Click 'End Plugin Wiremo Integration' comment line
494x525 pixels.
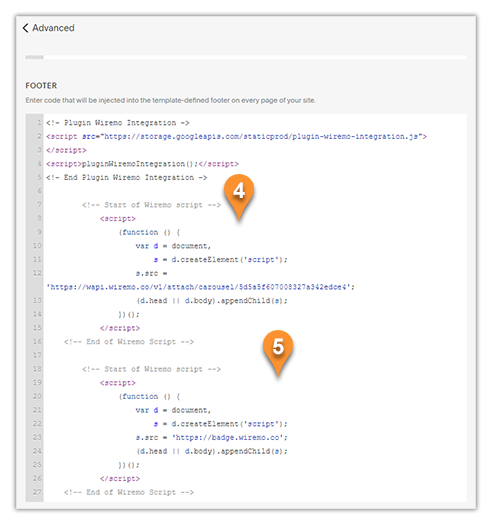[127, 177]
